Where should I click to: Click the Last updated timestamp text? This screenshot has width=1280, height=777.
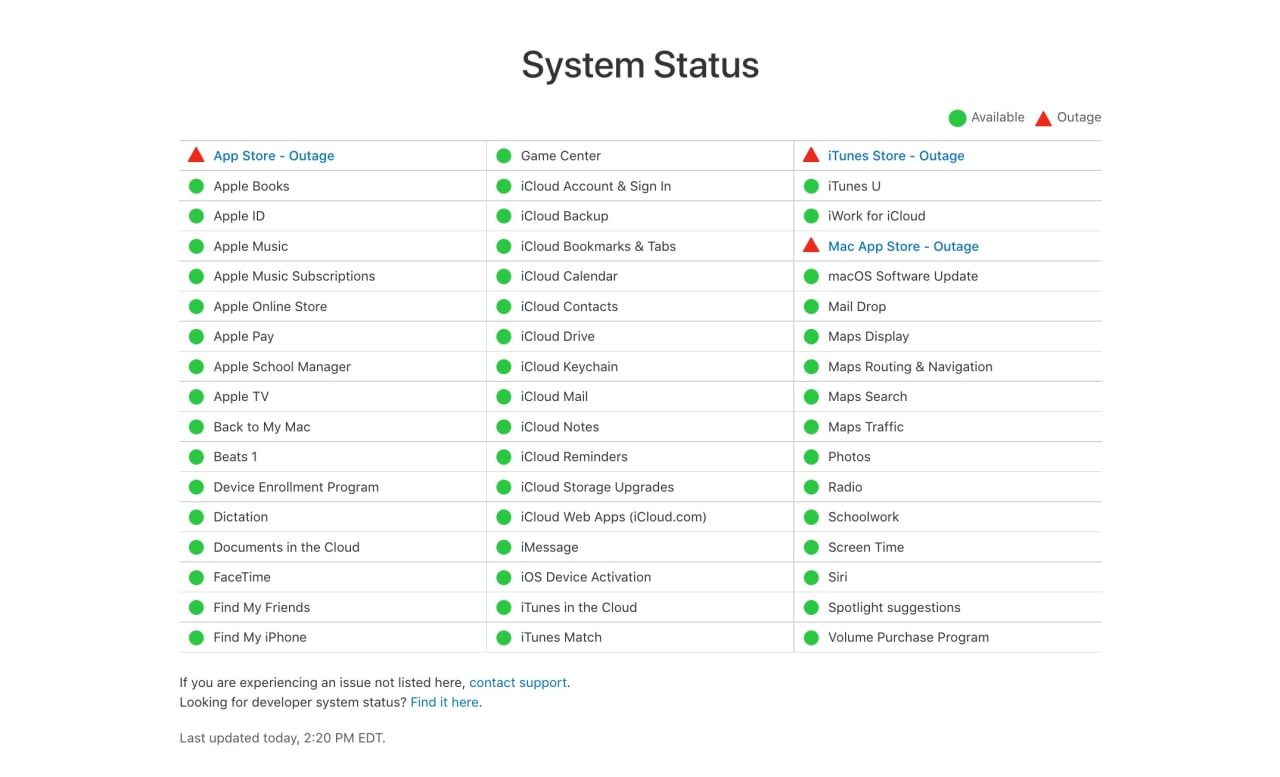282,738
